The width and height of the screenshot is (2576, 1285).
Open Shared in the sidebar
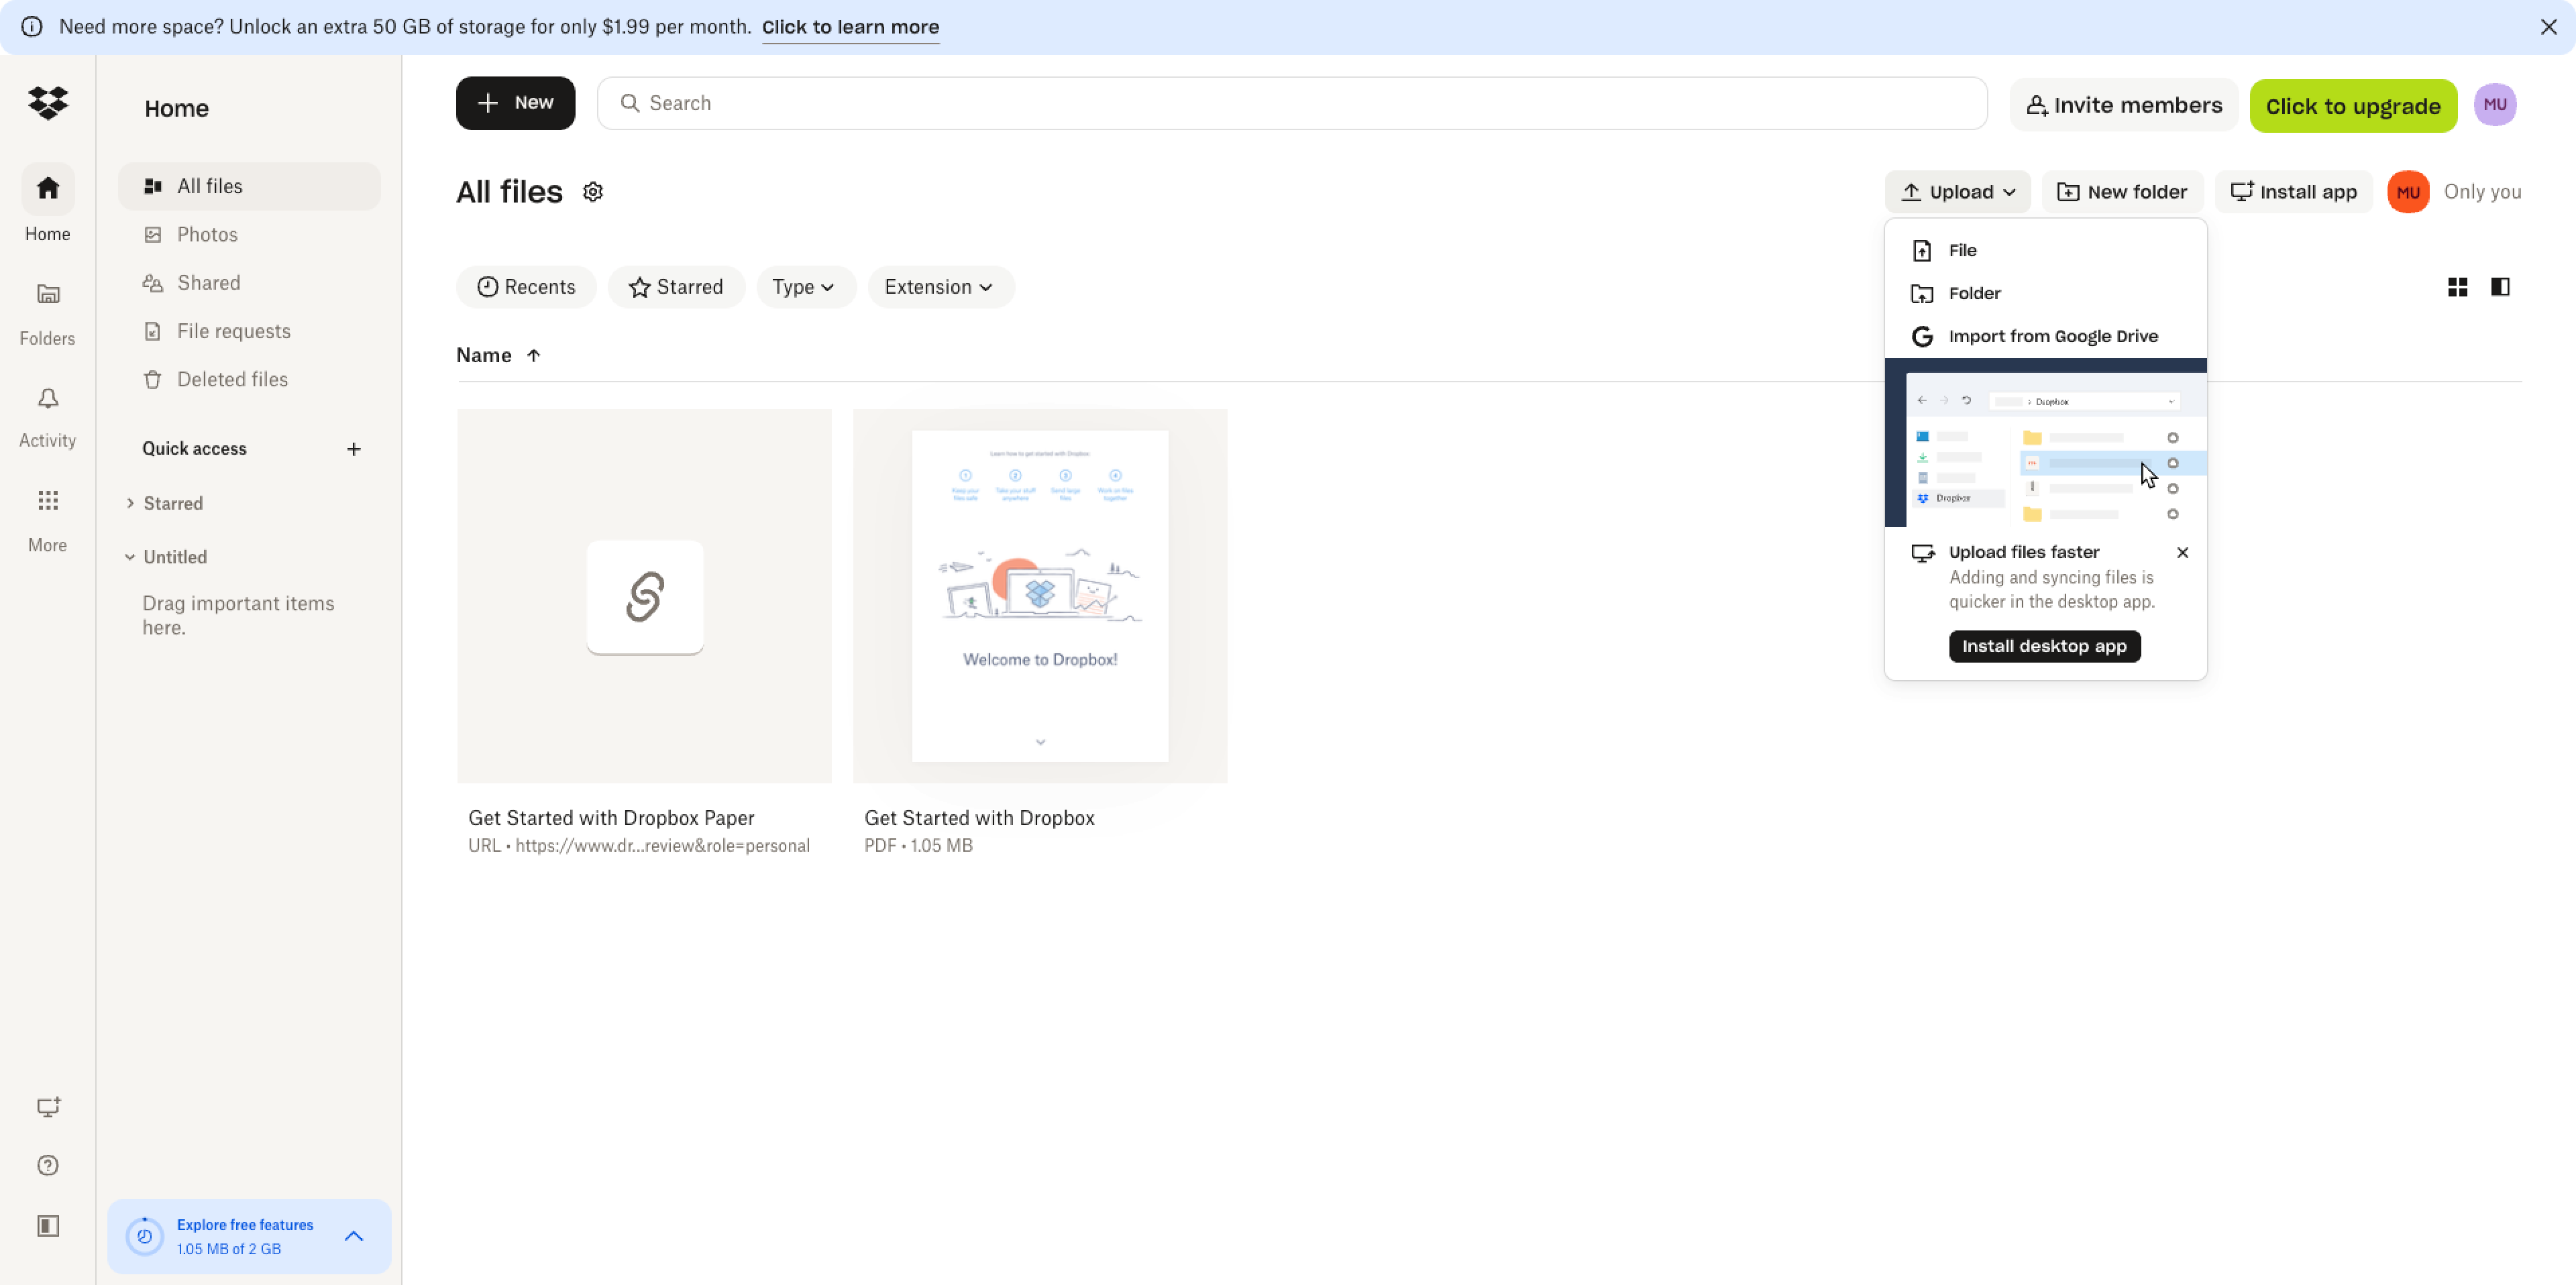point(249,283)
